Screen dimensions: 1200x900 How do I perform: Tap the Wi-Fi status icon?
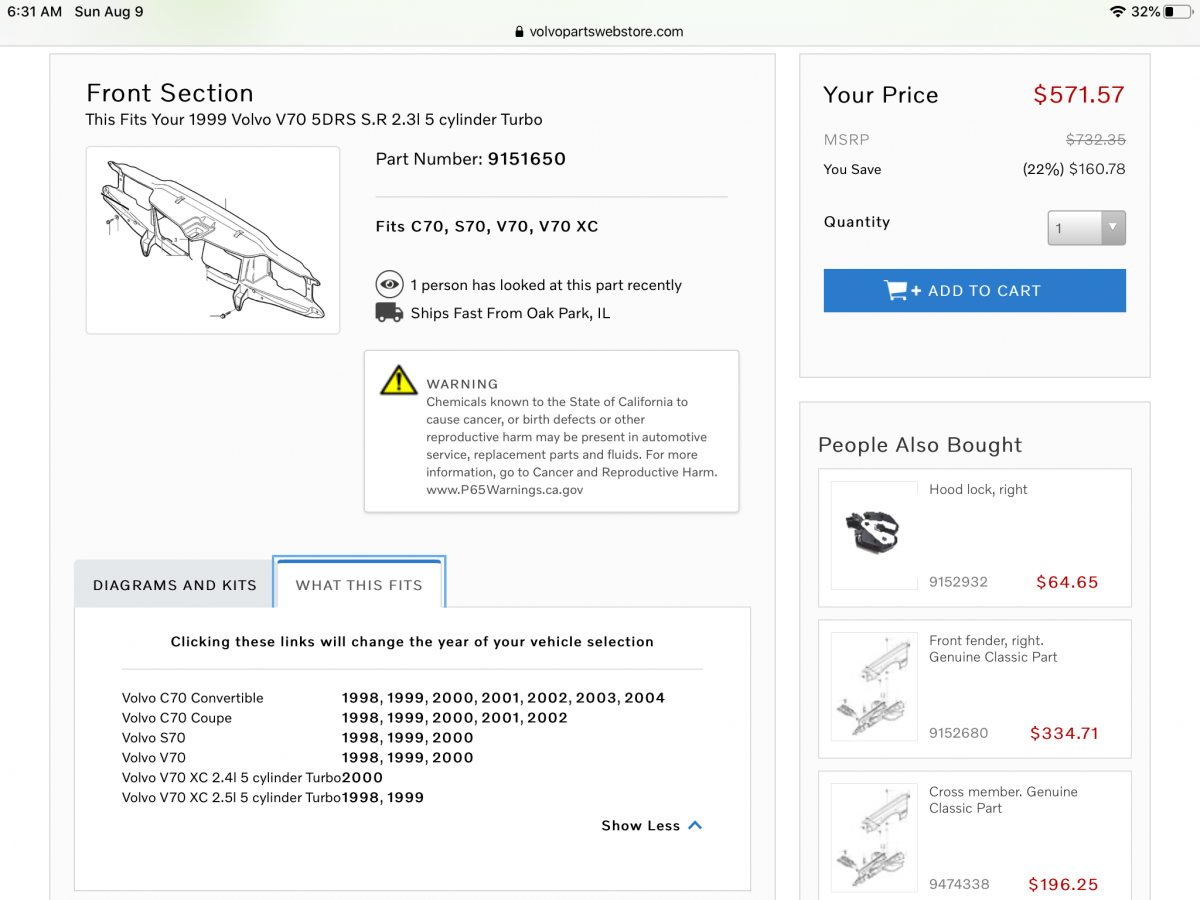click(x=1117, y=11)
